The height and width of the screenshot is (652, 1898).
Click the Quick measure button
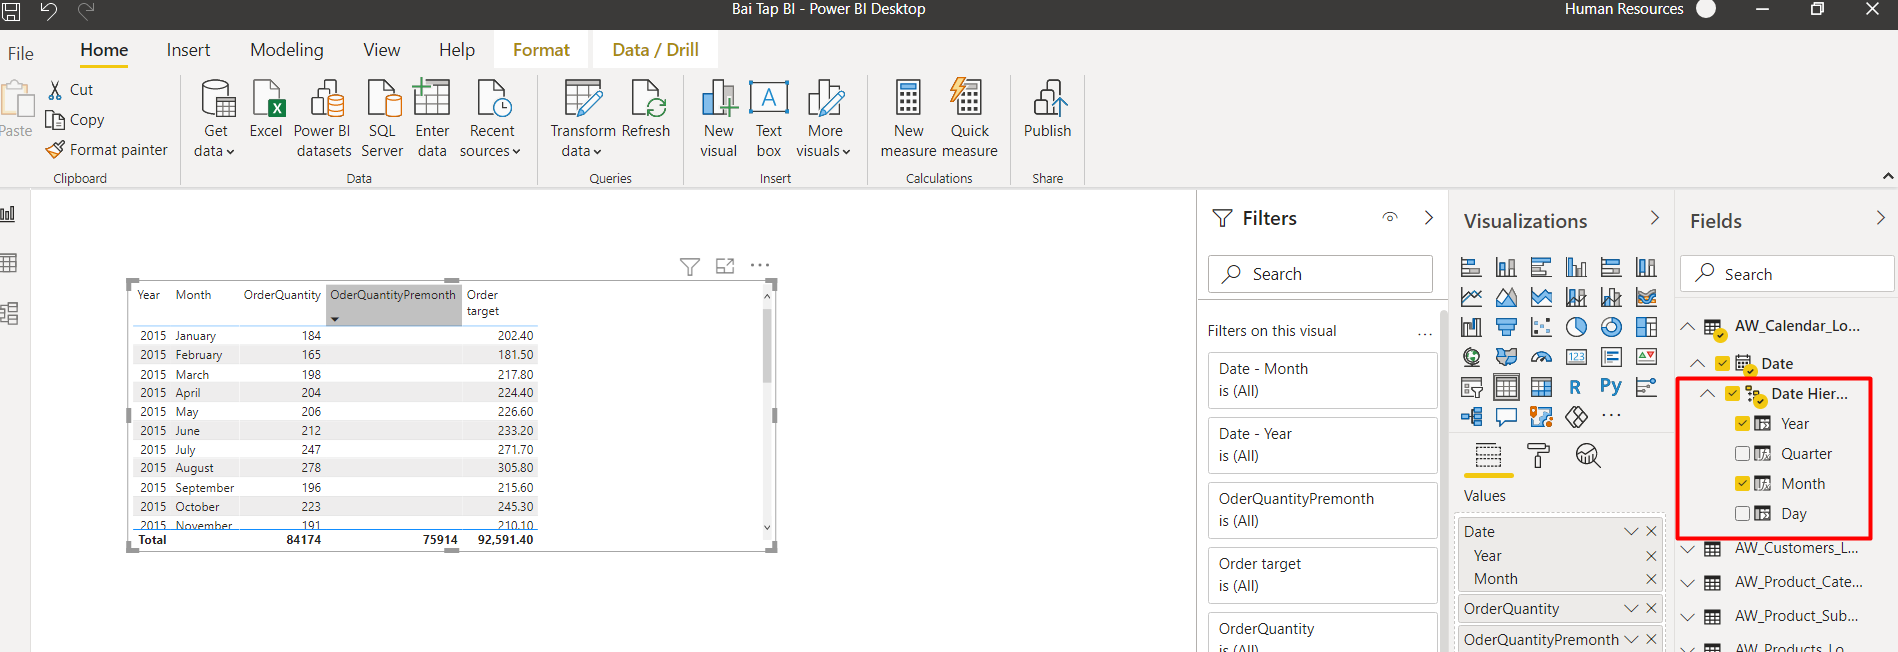click(969, 118)
